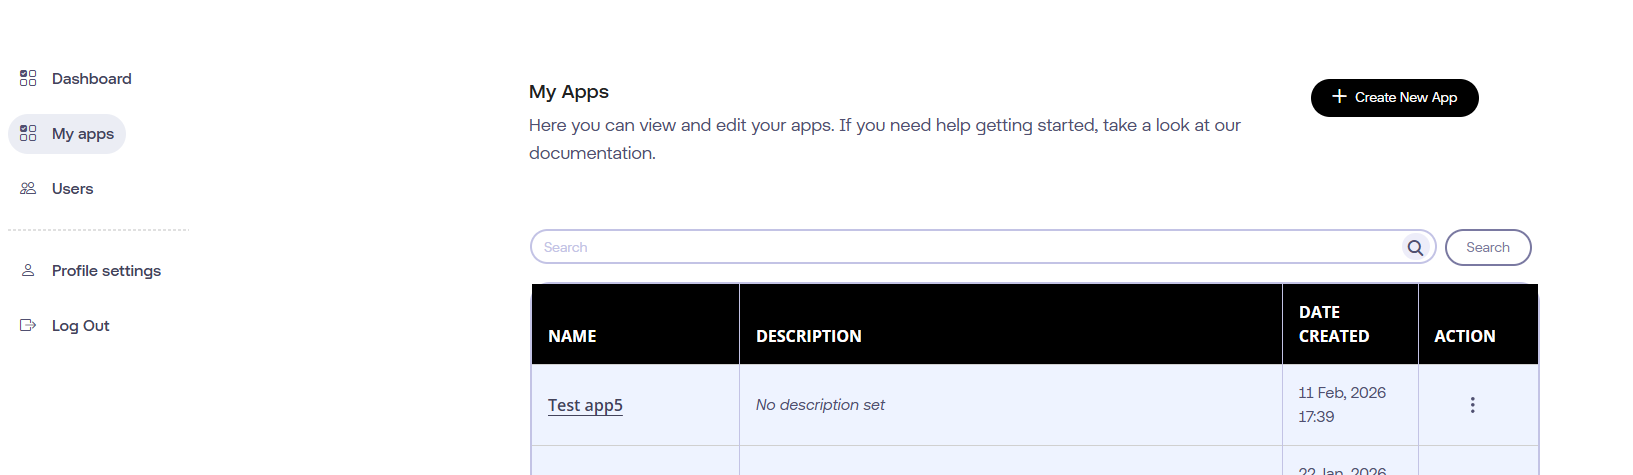
Task: Click the Dashboard grid icon in sidebar
Action: pyautogui.click(x=28, y=78)
